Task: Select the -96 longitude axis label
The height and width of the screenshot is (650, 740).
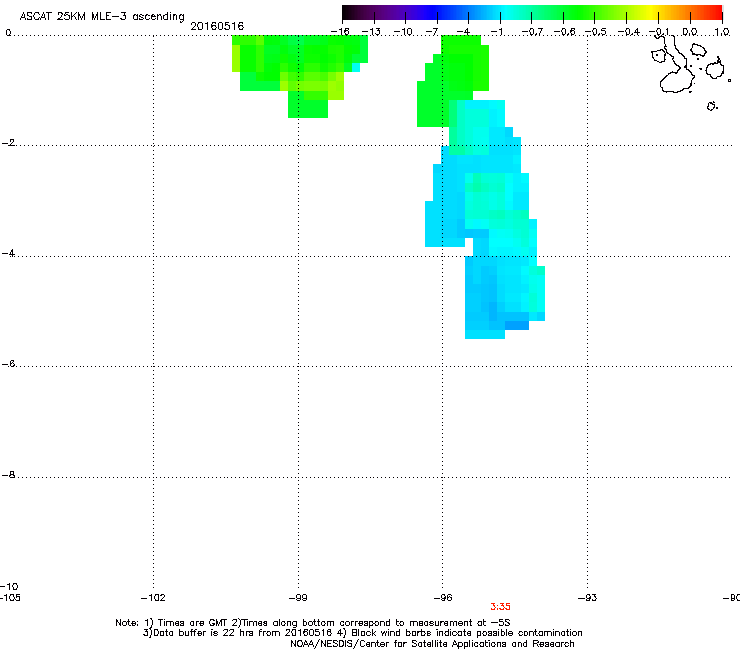Action: point(443,598)
